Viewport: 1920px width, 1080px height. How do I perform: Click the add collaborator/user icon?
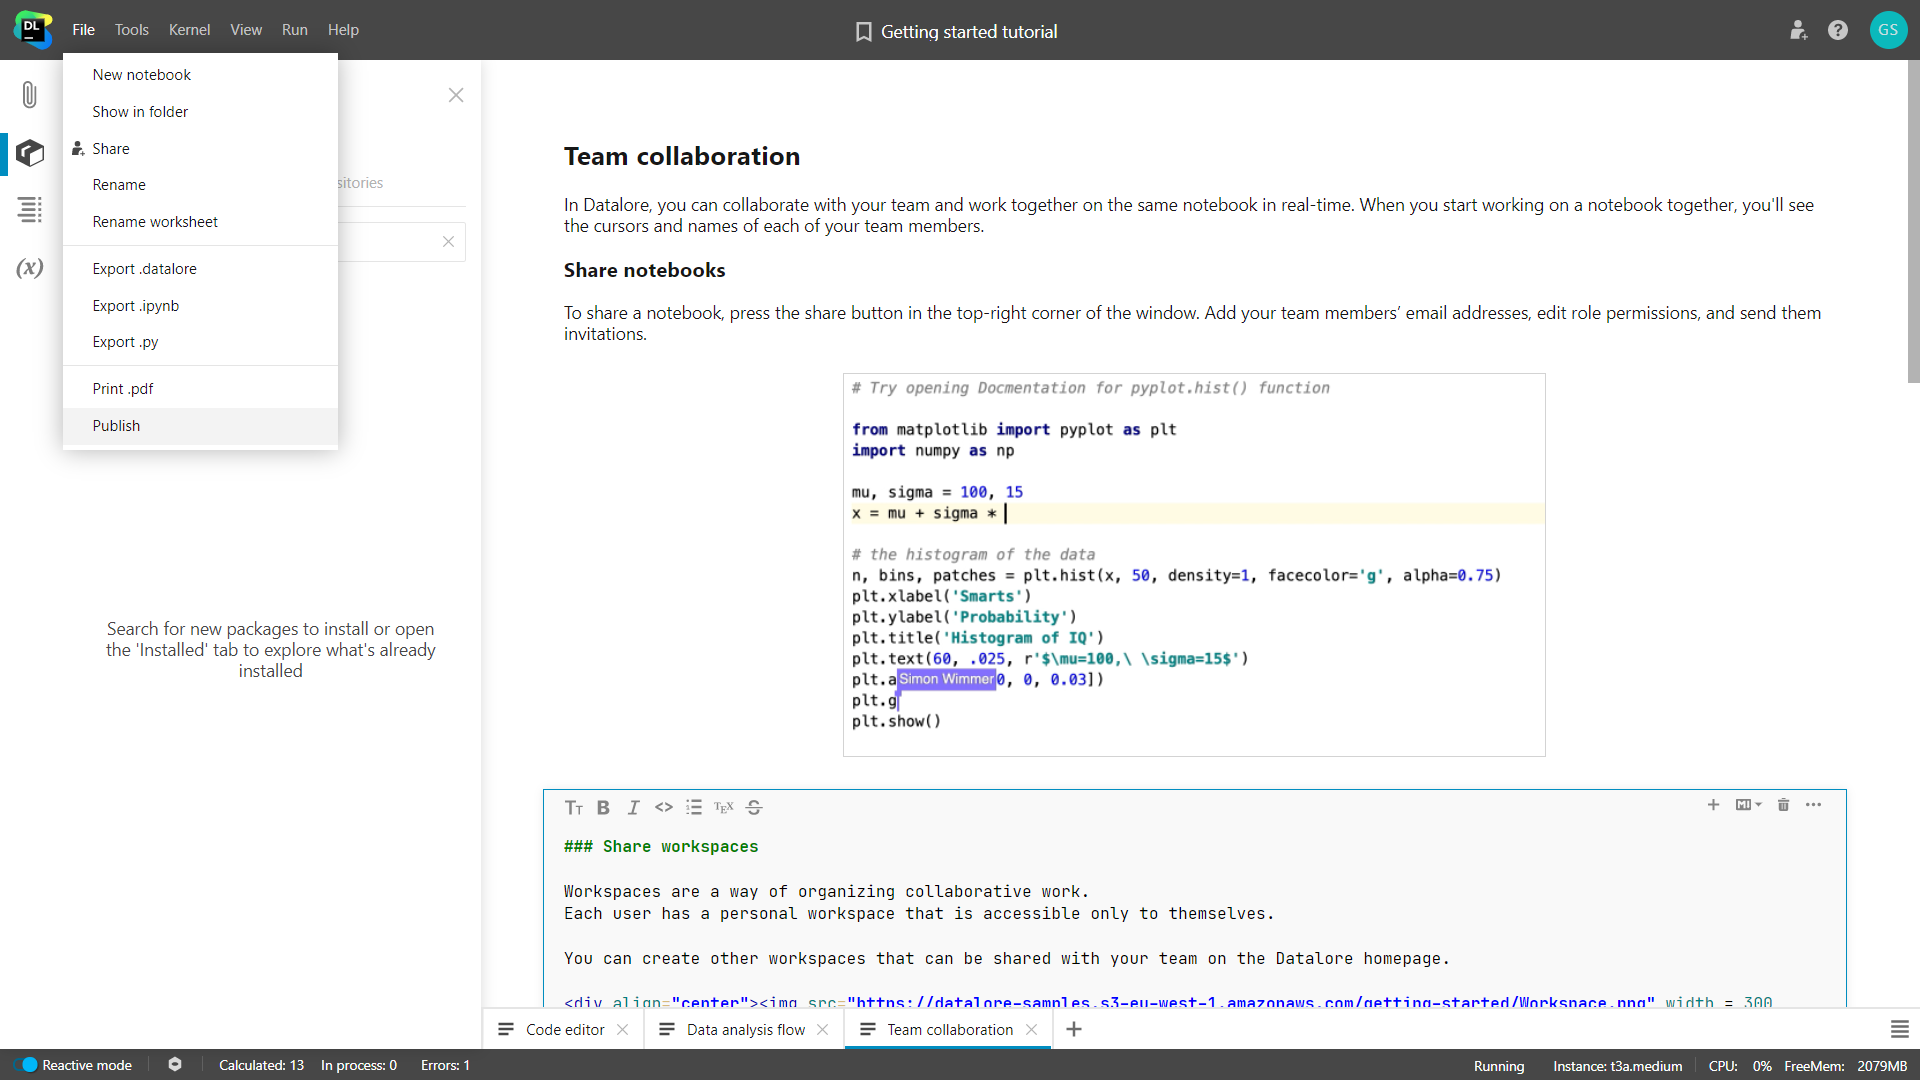coord(1797,29)
